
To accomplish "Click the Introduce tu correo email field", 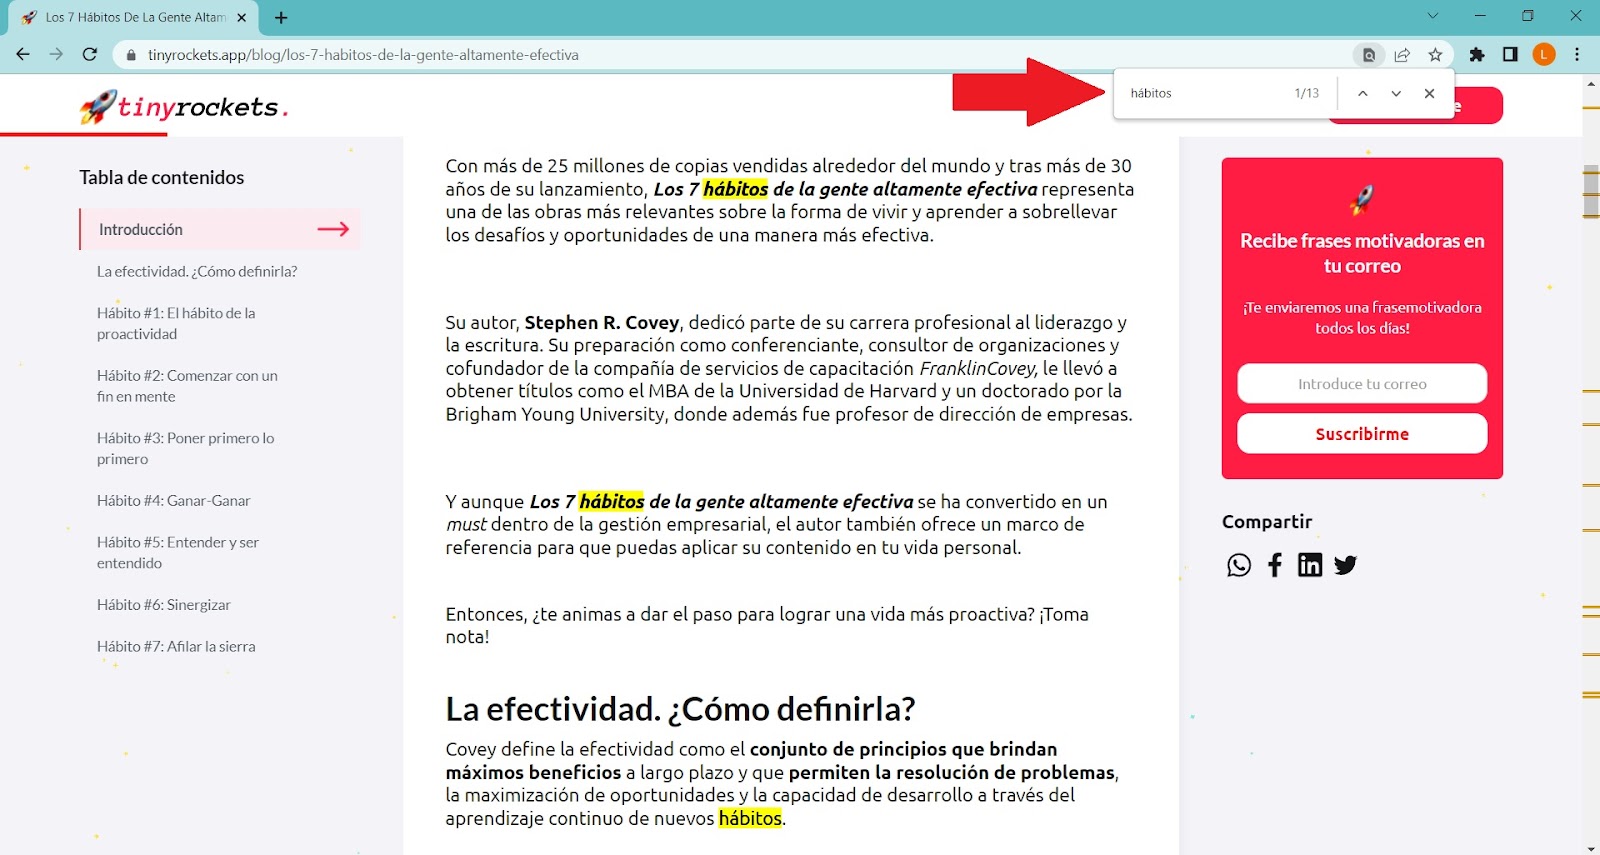I will pyautogui.click(x=1362, y=383).
